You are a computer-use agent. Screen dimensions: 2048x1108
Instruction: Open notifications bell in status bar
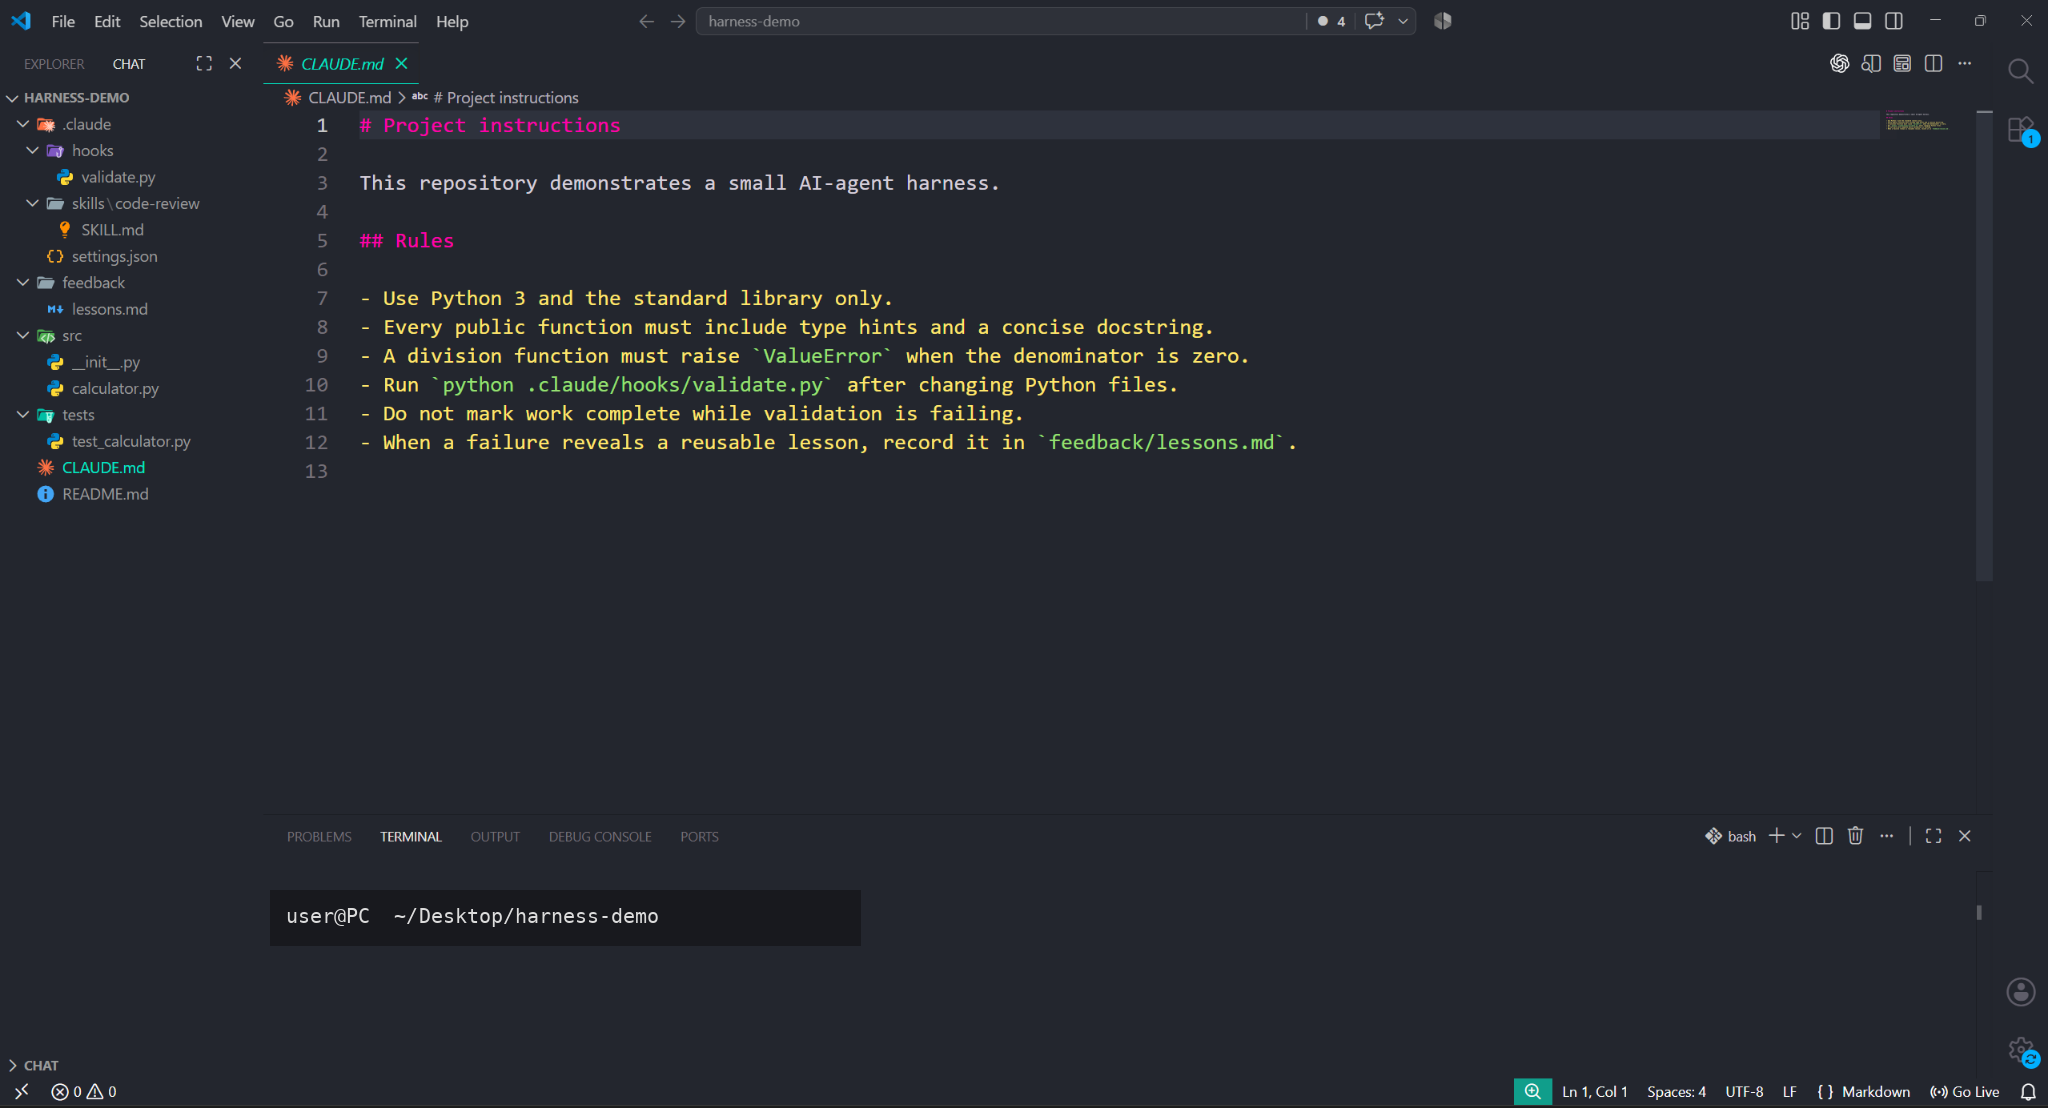(x=2028, y=1092)
